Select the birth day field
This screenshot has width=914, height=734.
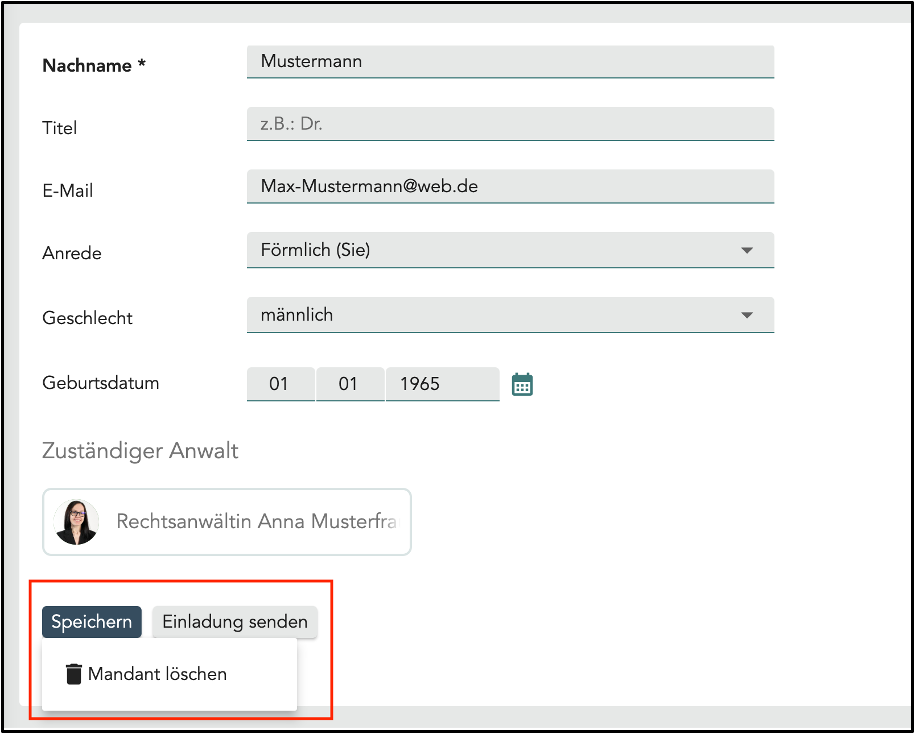pyautogui.click(x=279, y=384)
